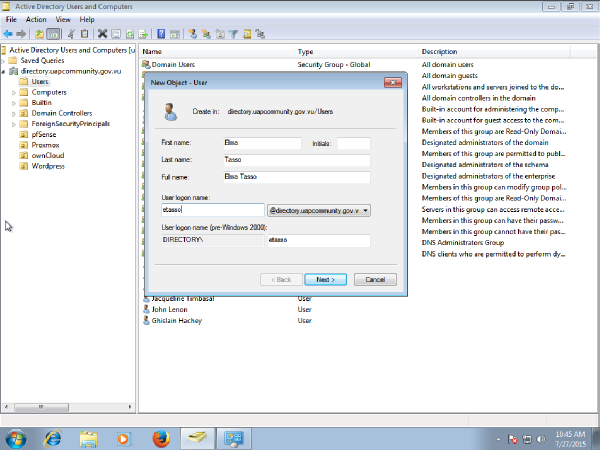Close the New Object - User dialog
The height and width of the screenshot is (450, 600).
(x=393, y=83)
